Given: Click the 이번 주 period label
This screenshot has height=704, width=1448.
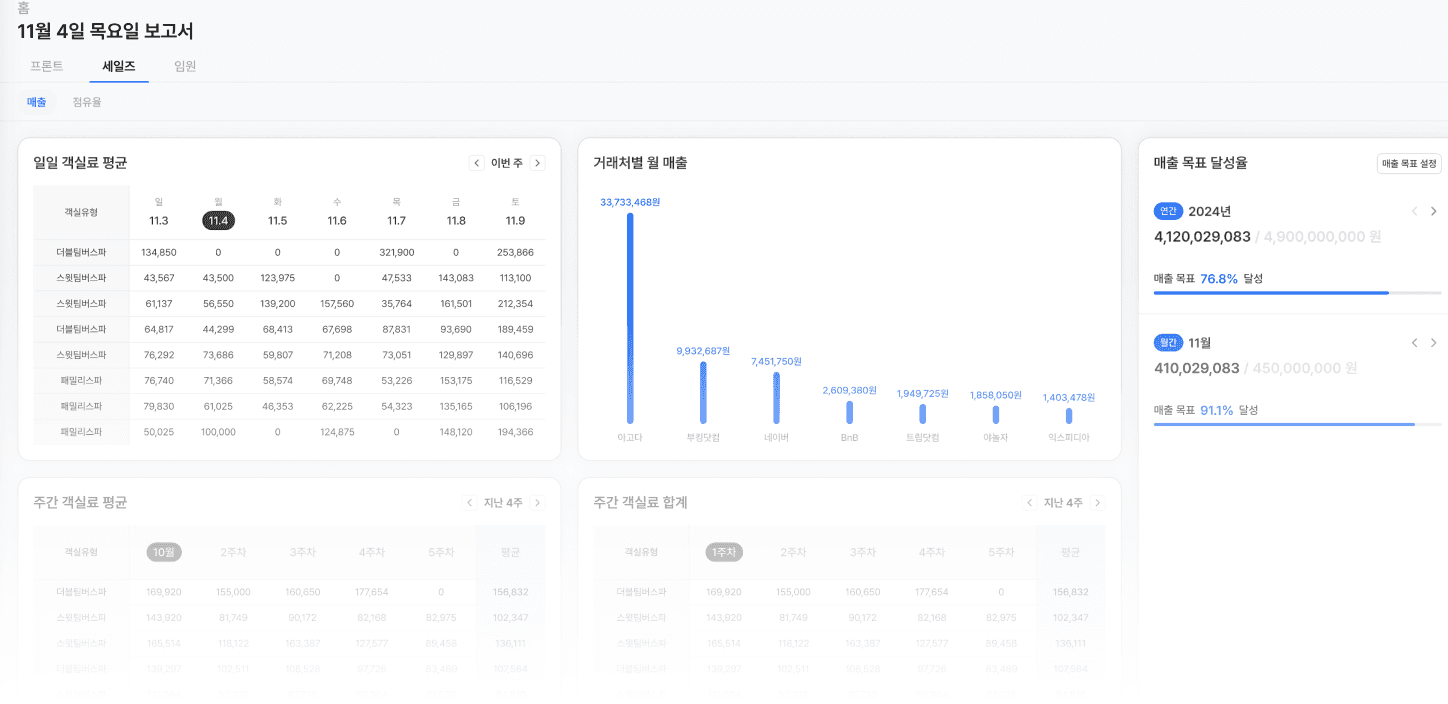Looking at the screenshot, I should 507,163.
